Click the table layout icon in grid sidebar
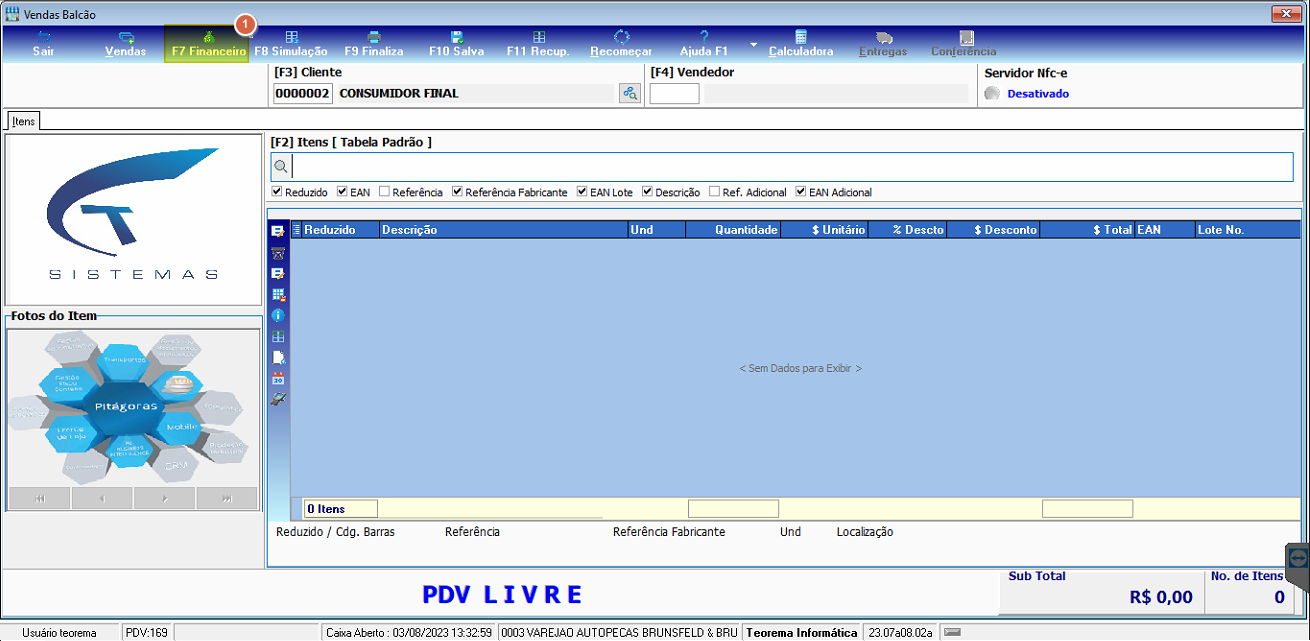 (x=278, y=337)
